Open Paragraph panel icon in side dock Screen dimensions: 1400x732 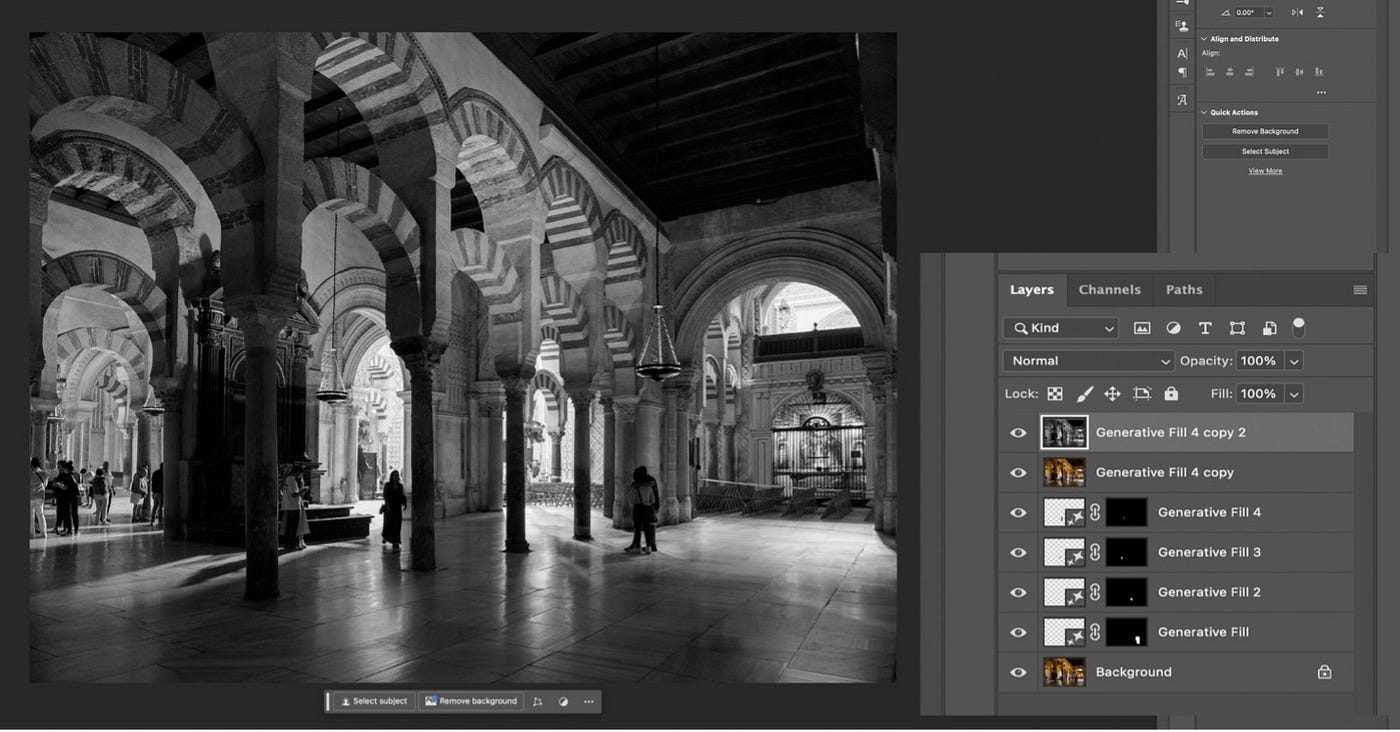pyautogui.click(x=1182, y=72)
